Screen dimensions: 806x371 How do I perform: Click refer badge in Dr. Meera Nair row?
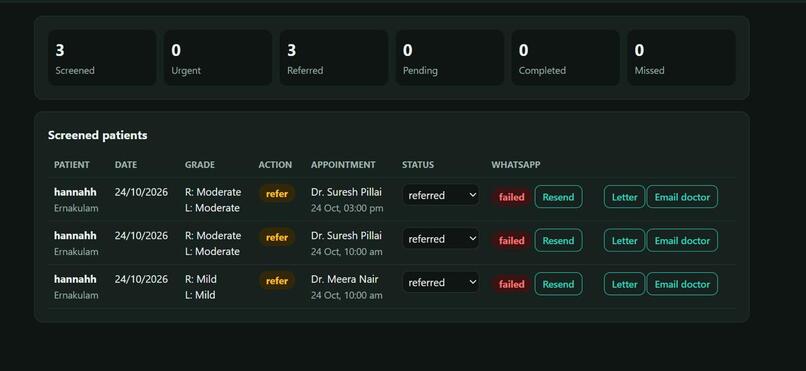point(277,281)
